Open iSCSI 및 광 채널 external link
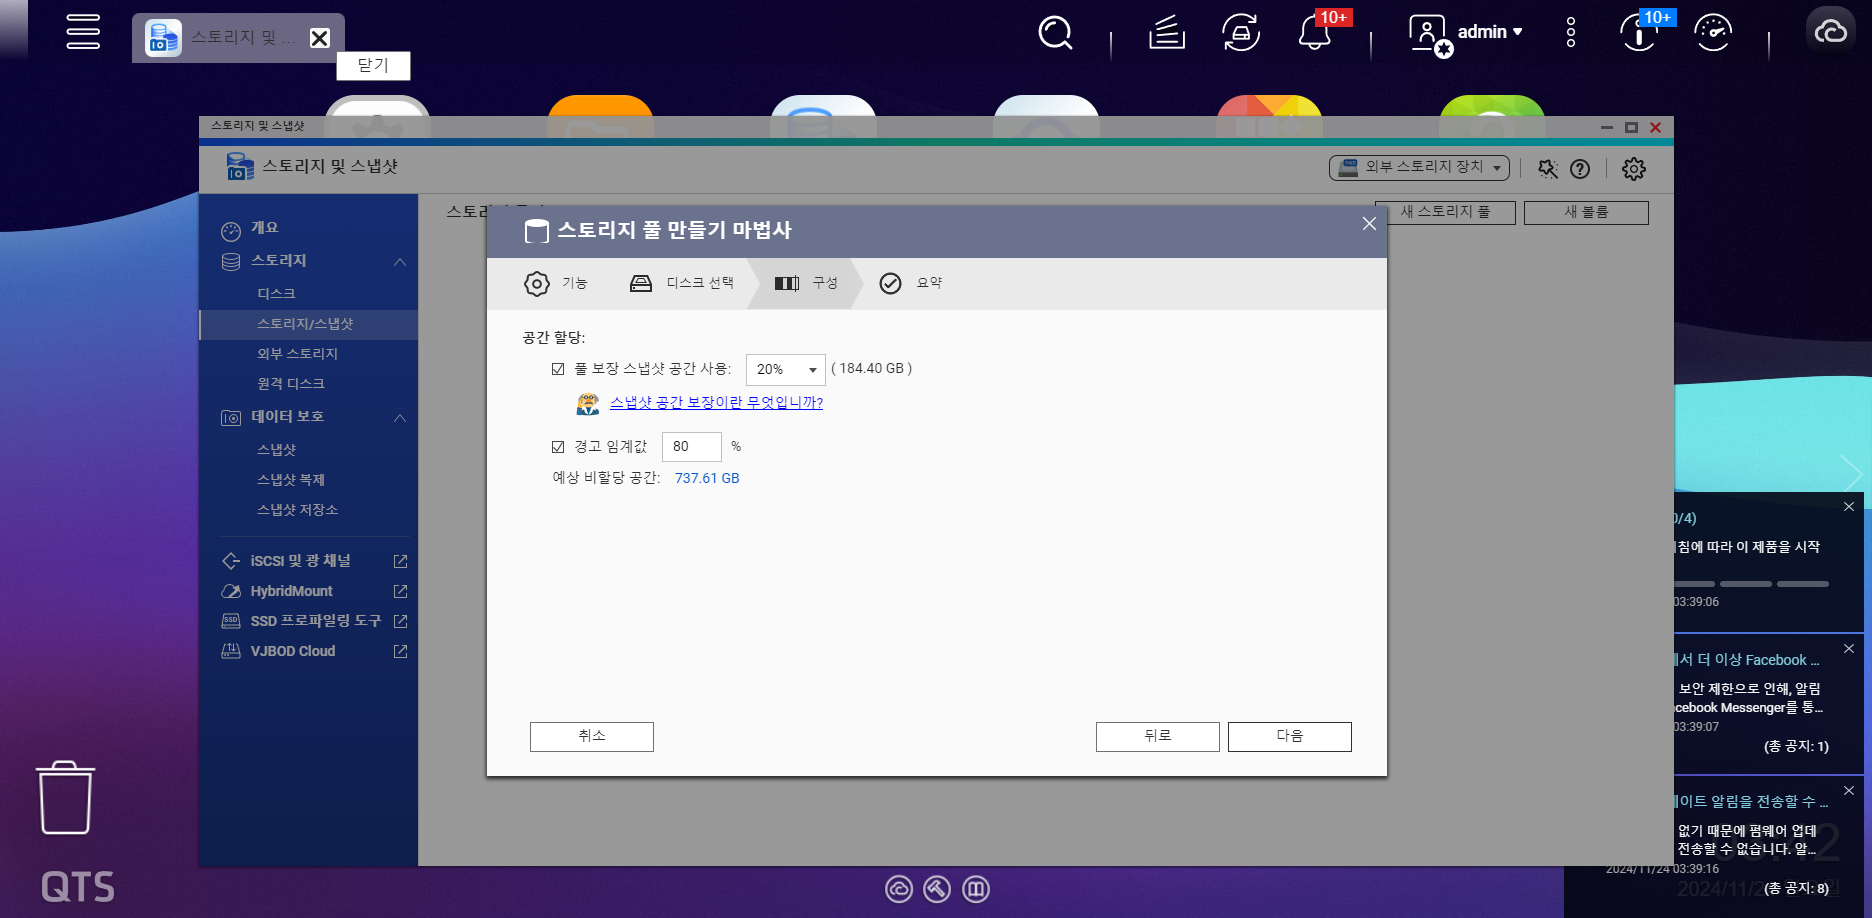The width and height of the screenshot is (1872, 918). 300,561
